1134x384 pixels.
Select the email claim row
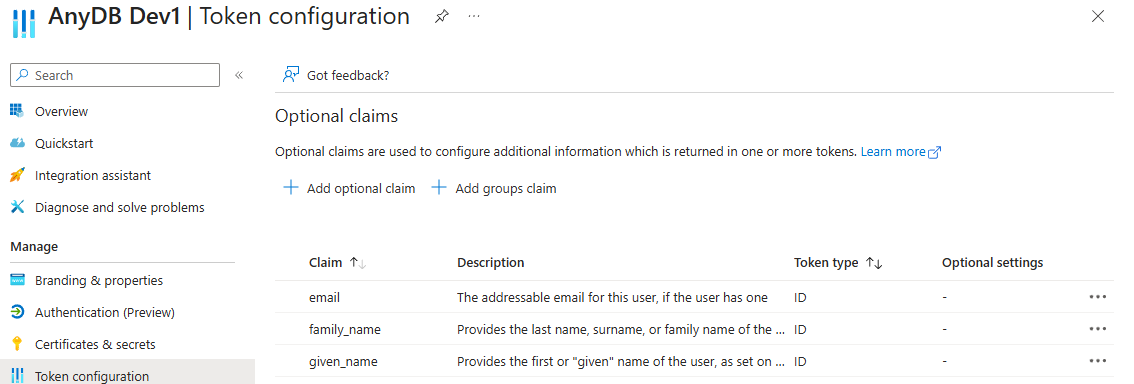point(694,297)
